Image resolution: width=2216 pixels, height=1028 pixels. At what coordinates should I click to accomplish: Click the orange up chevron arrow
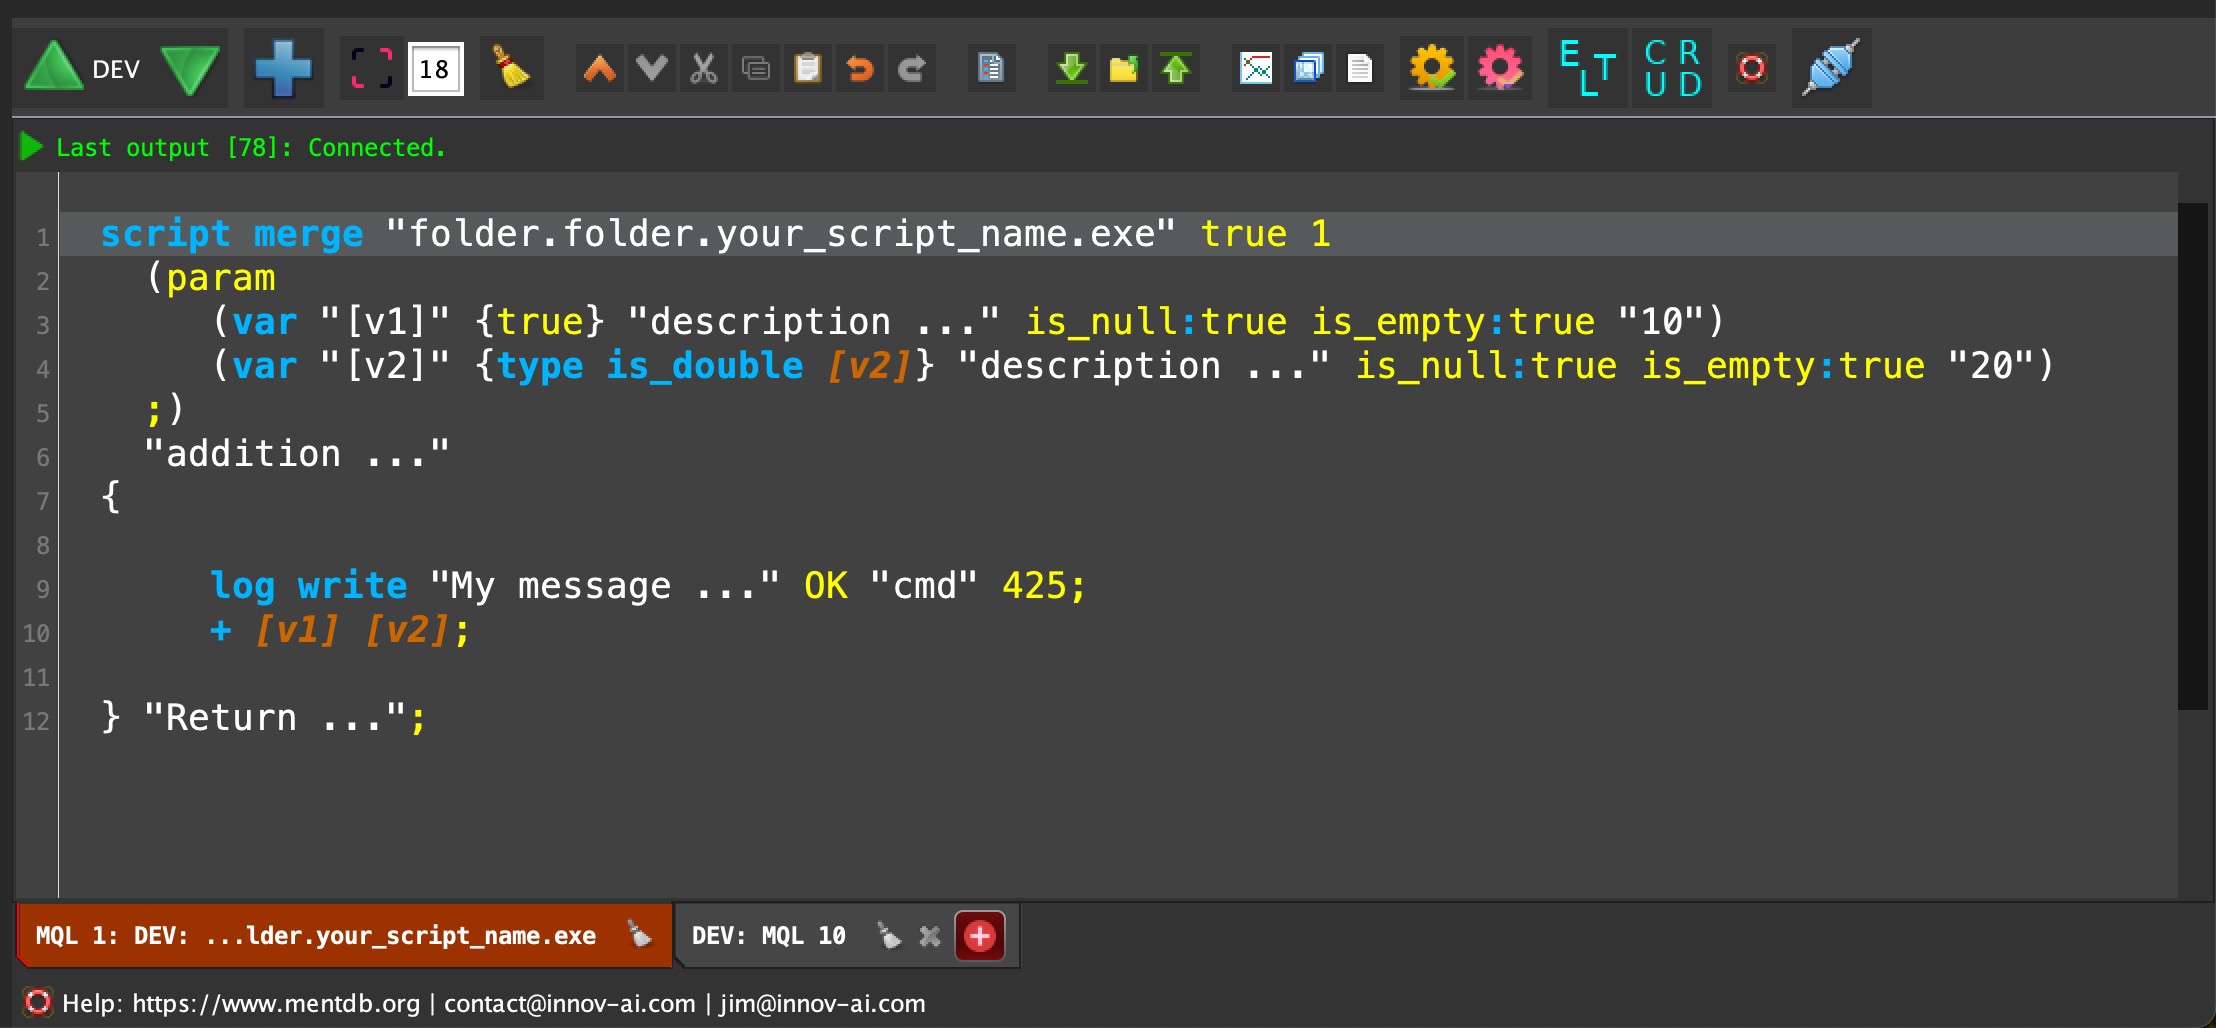tap(600, 69)
